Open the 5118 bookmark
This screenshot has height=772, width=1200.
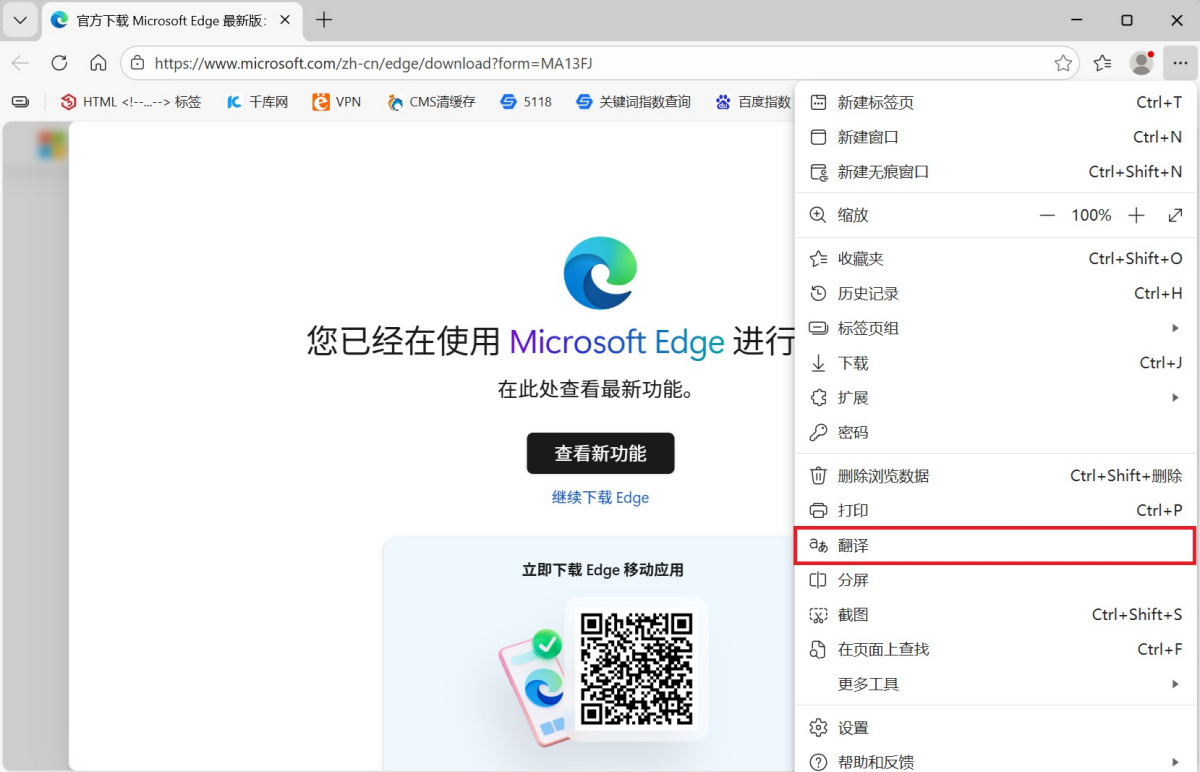525,101
